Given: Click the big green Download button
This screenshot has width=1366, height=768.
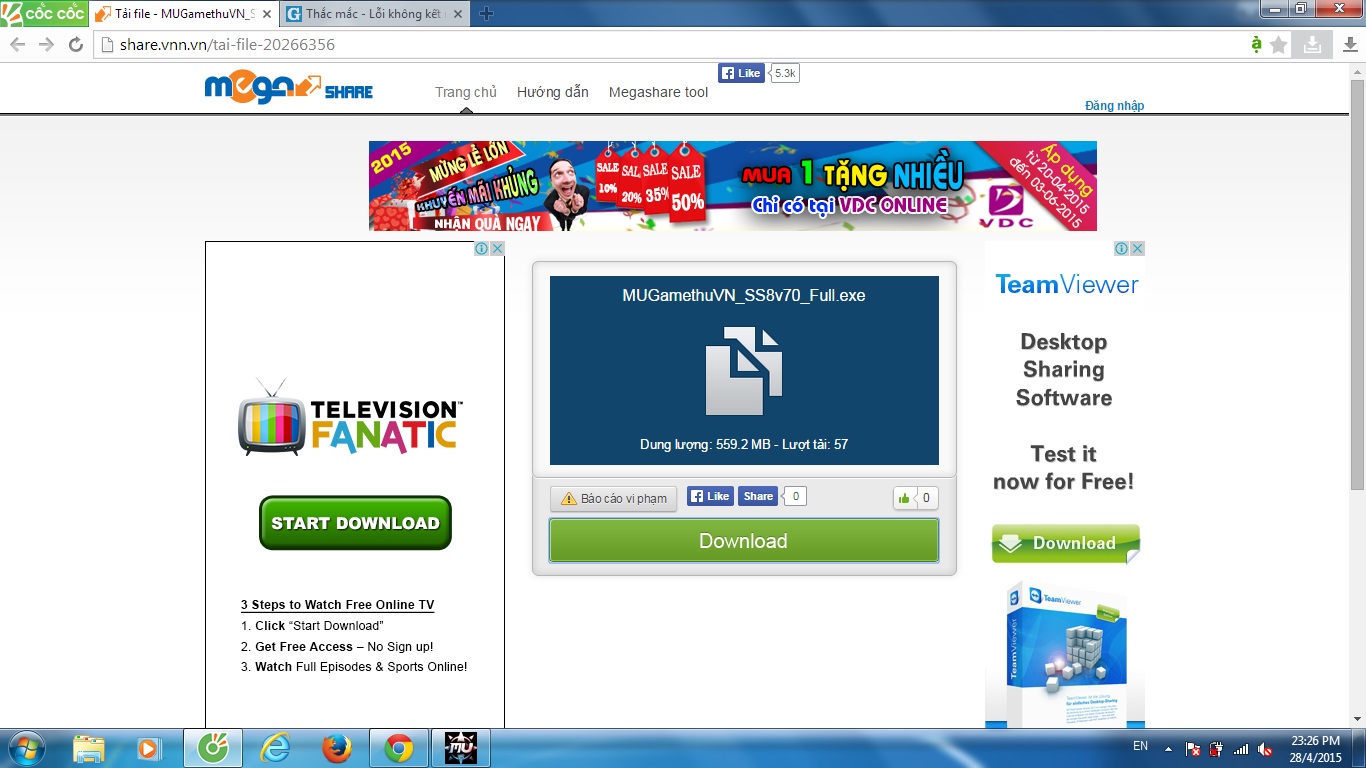Looking at the screenshot, I should (x=744, y=541).
